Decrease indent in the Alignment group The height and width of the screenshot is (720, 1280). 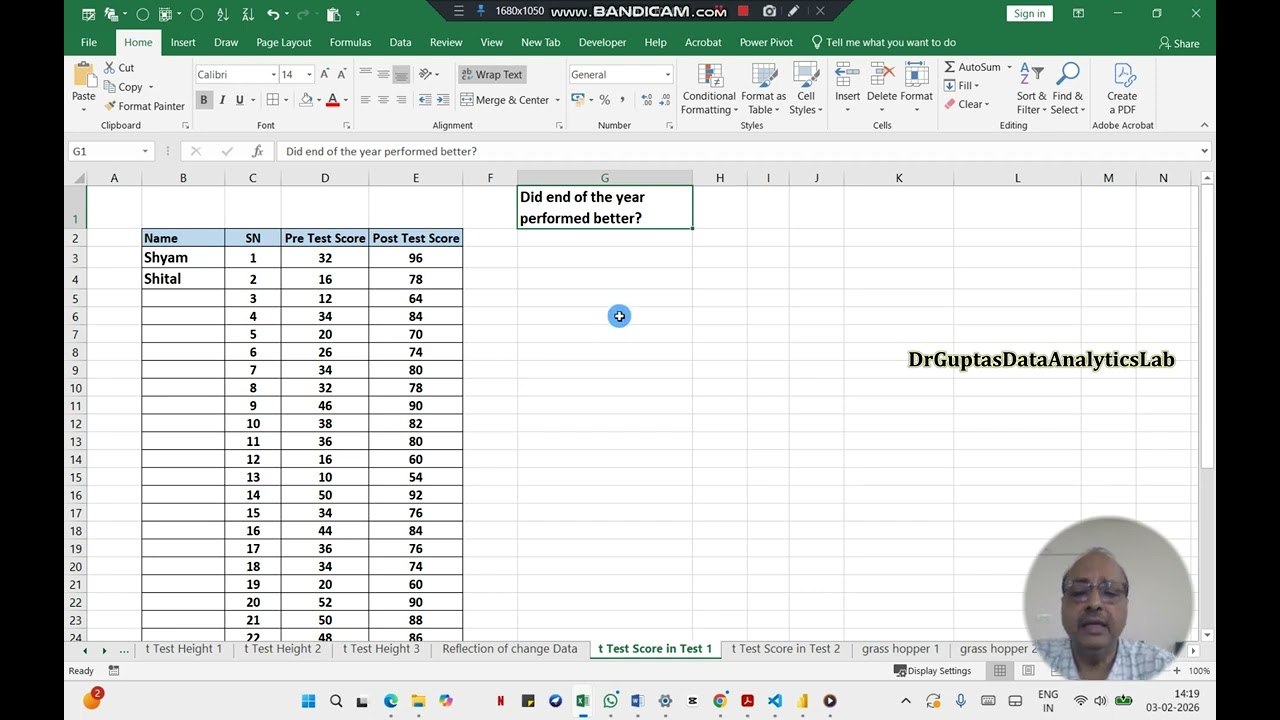425,100
